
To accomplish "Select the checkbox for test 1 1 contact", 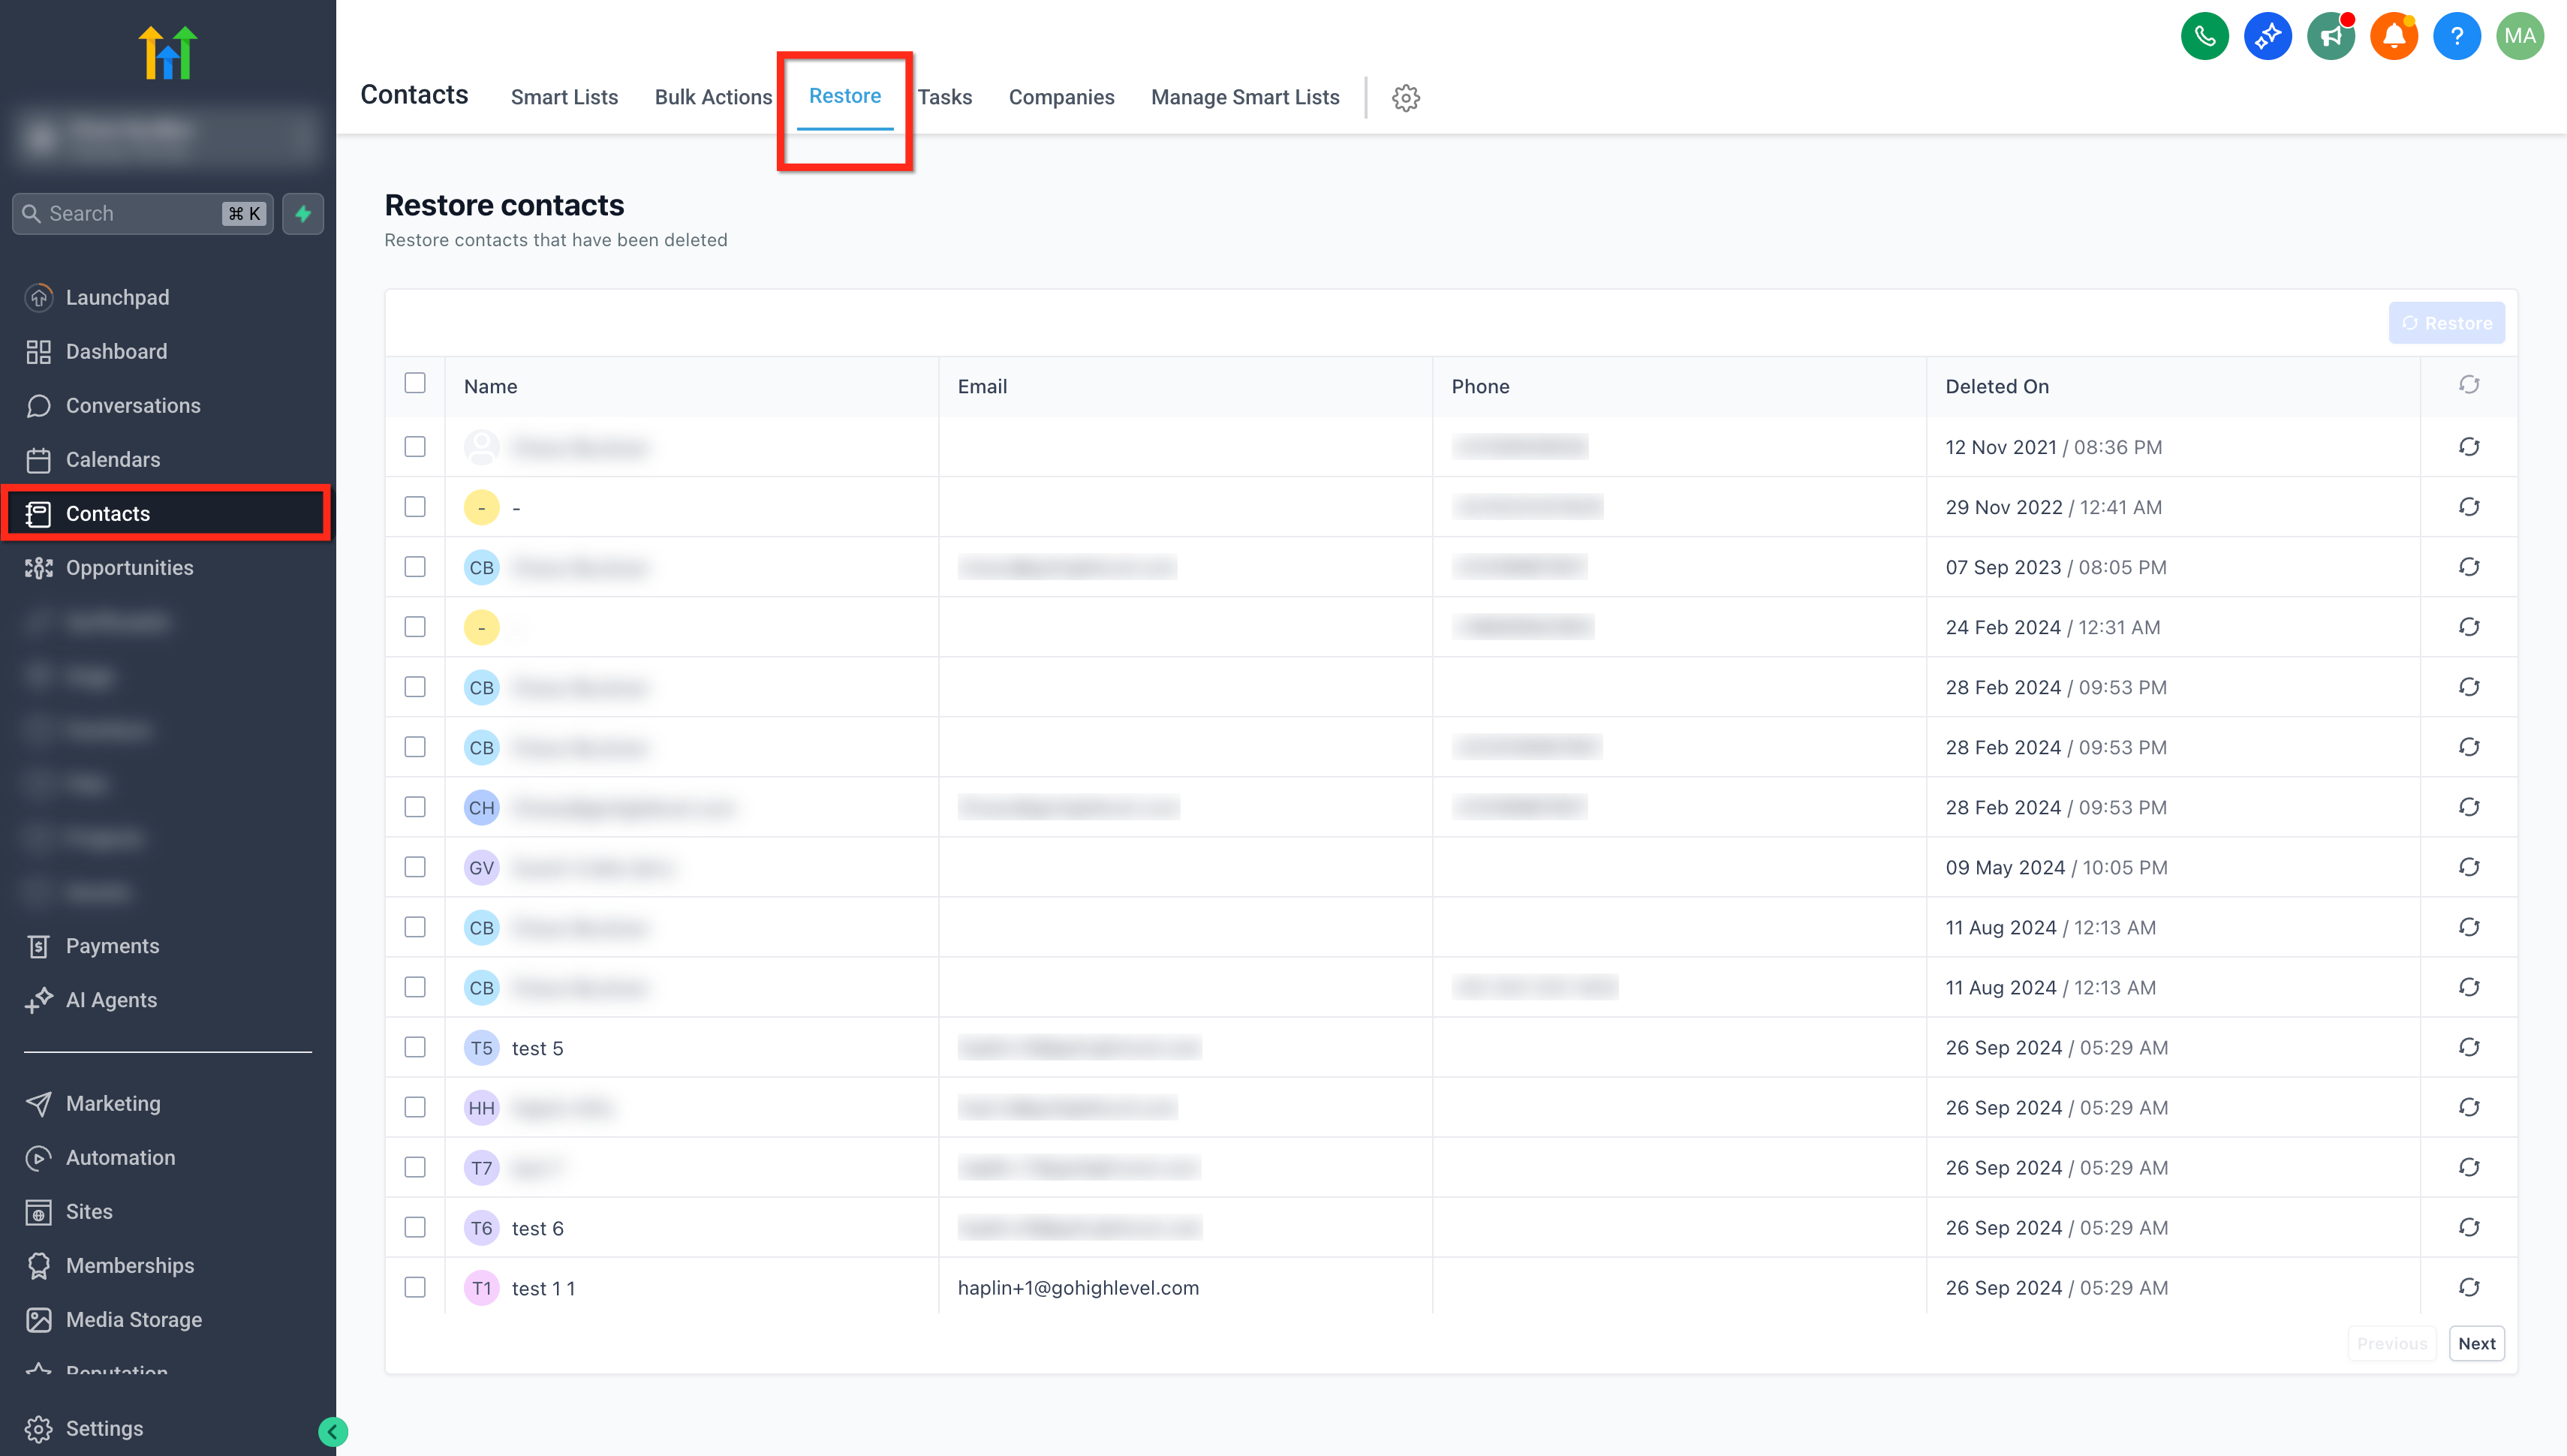I will pyautogui.click(x=415, y=1287).
